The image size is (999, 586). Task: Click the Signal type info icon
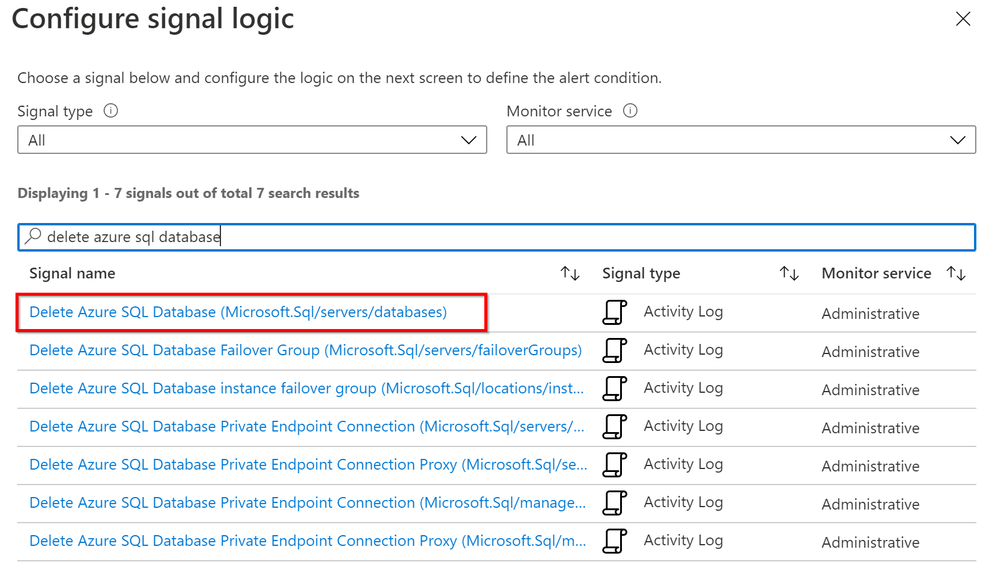pos(111,111)
